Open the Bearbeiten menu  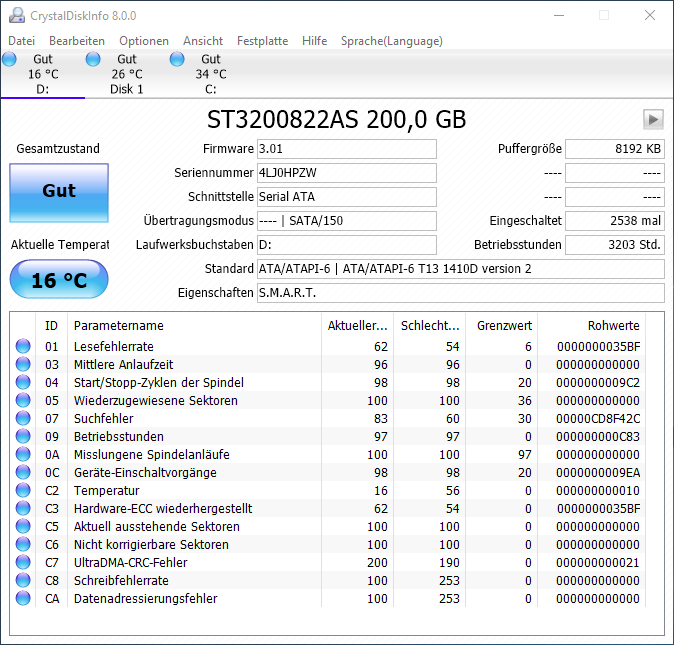(77, 41)
